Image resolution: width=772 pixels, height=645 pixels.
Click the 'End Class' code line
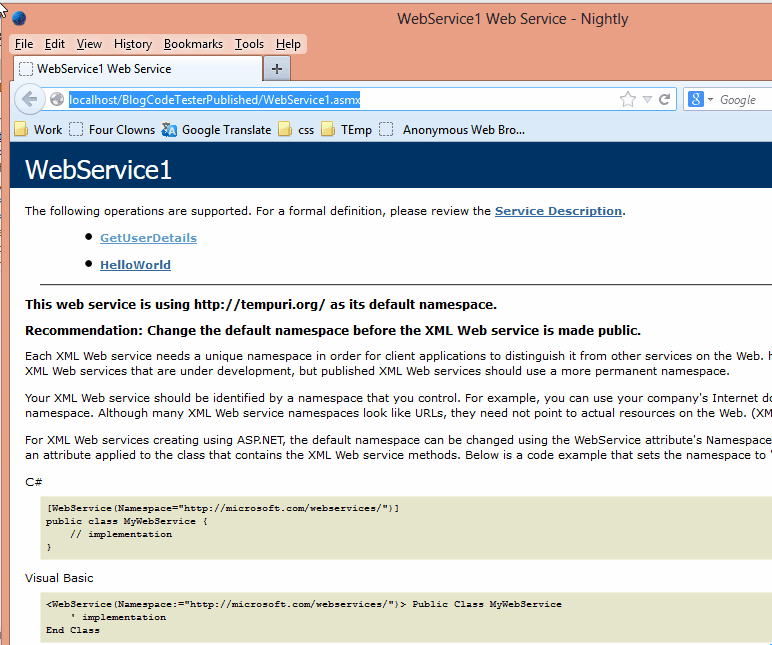[73, 630]
